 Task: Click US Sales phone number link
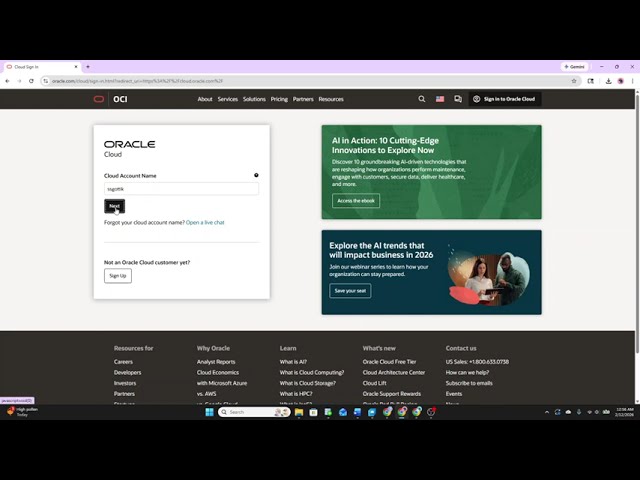point(477,362)
